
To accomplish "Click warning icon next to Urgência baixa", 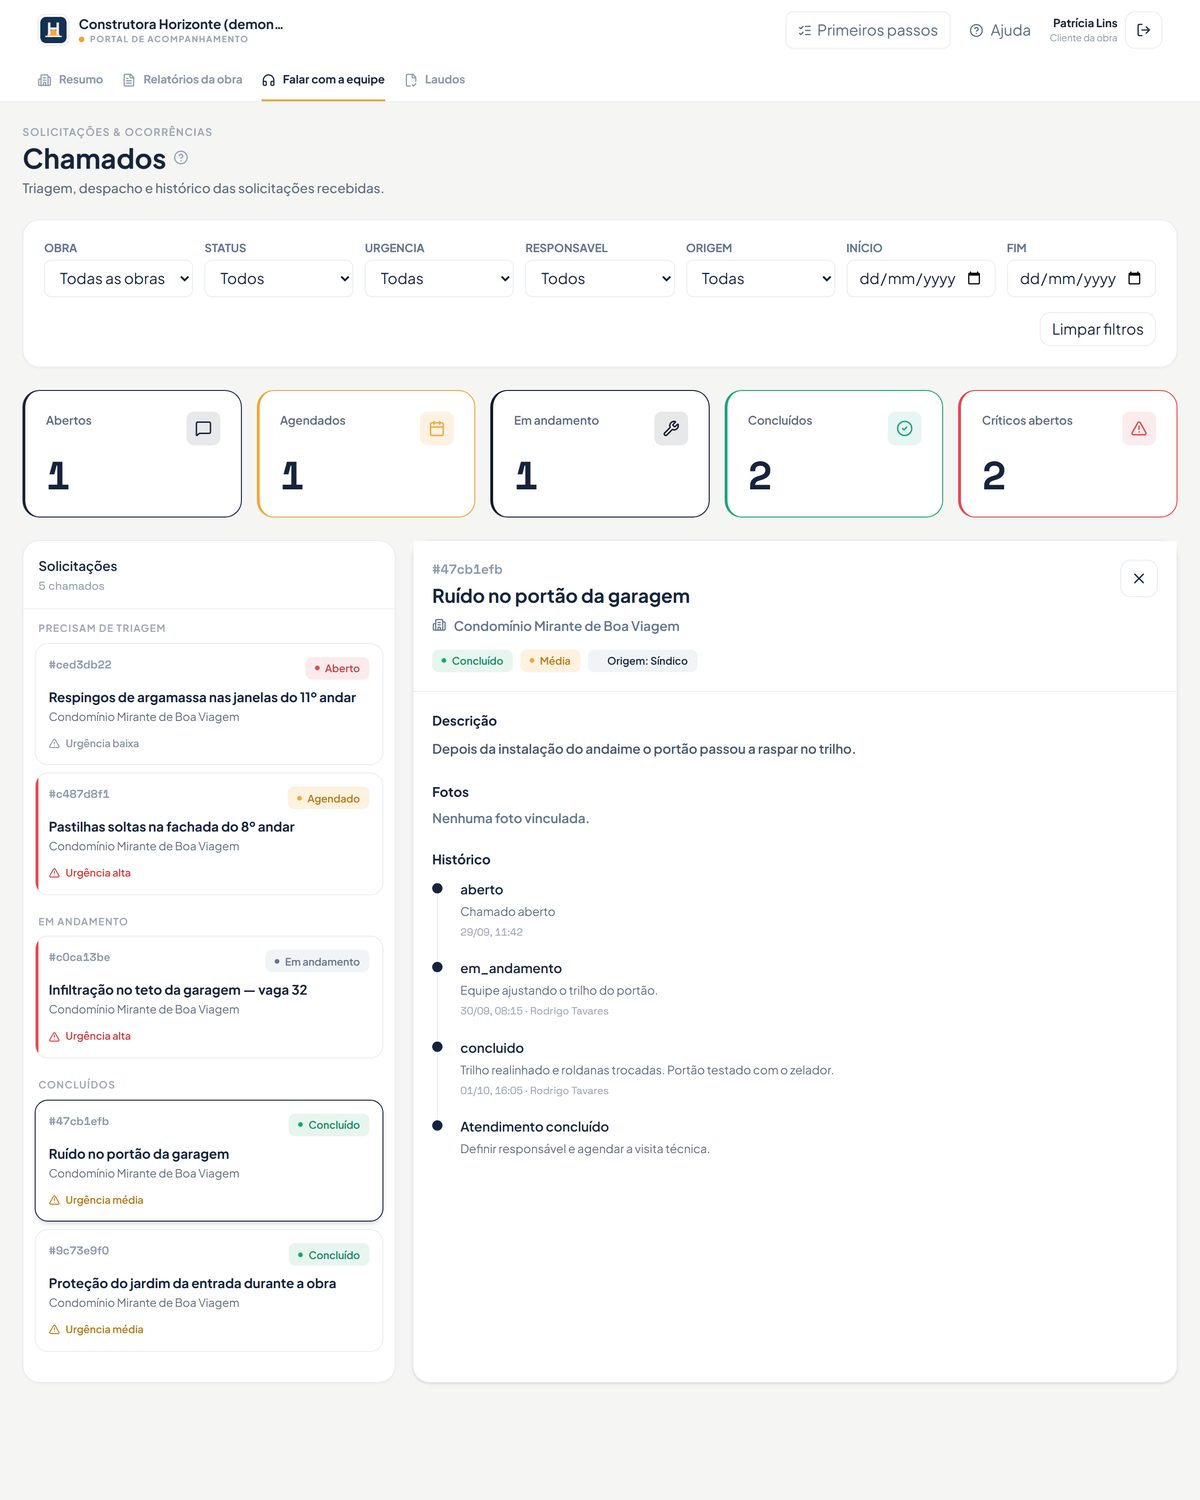I will coord(55,744).
